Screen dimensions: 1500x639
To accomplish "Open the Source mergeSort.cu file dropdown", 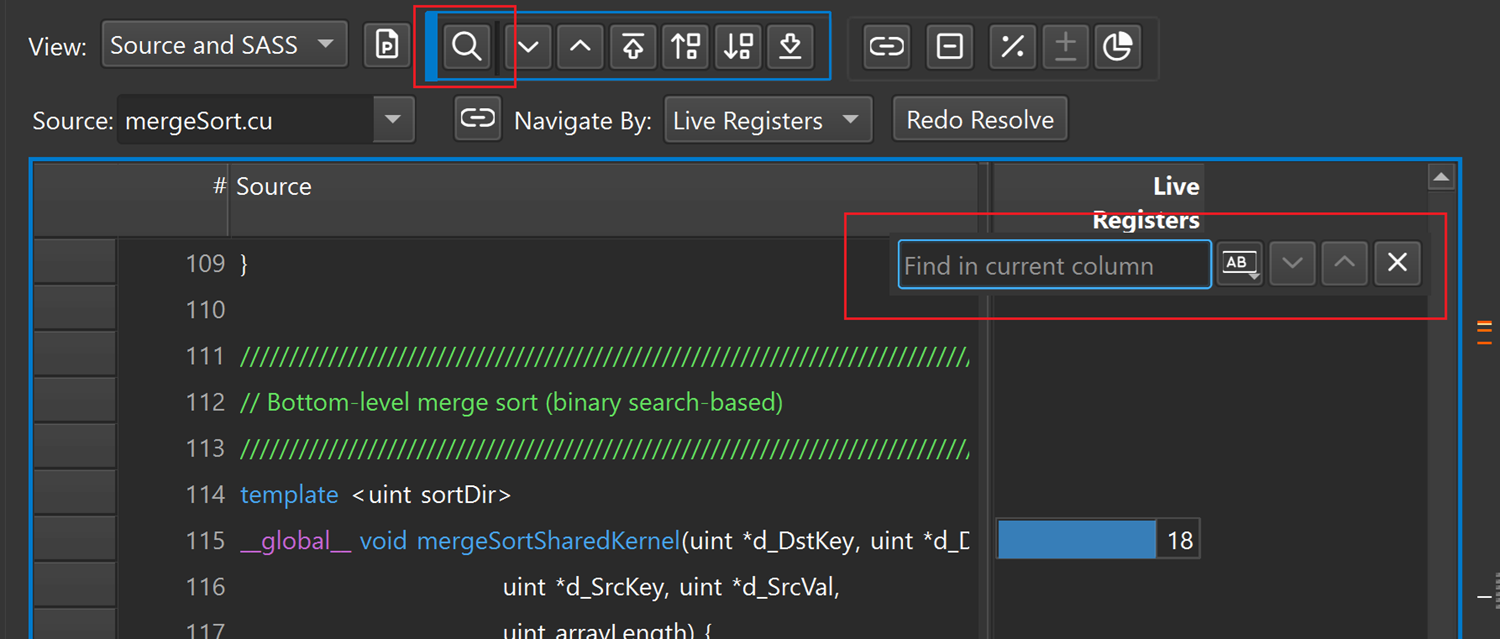I will (265, 119).
